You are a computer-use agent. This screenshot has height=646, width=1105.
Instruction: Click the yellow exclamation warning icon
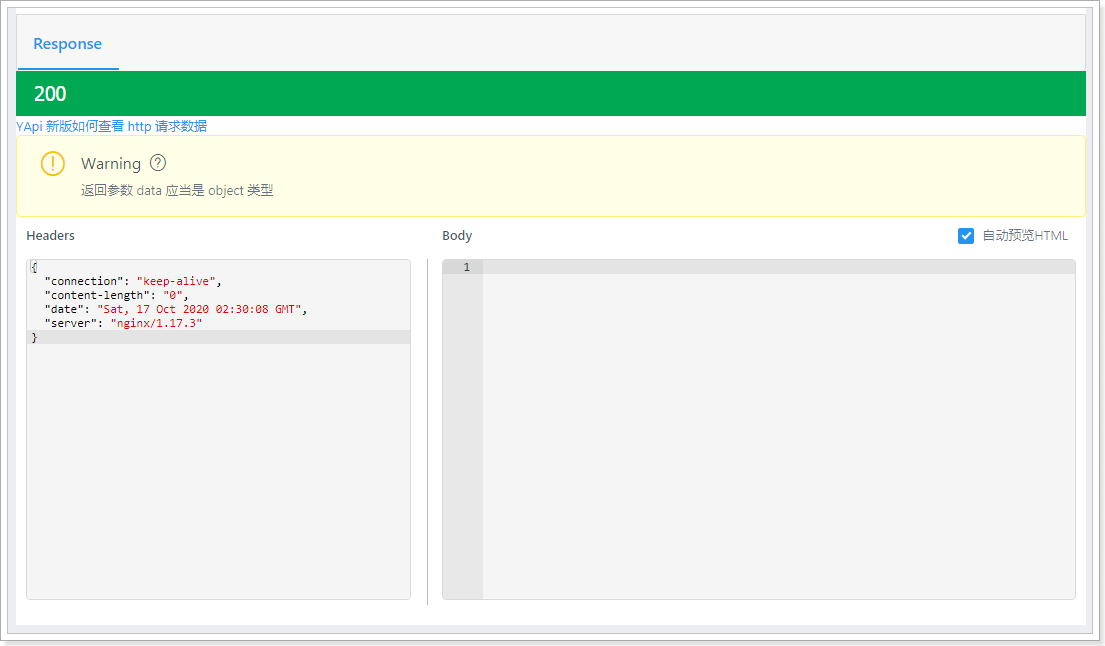[53, 163]
